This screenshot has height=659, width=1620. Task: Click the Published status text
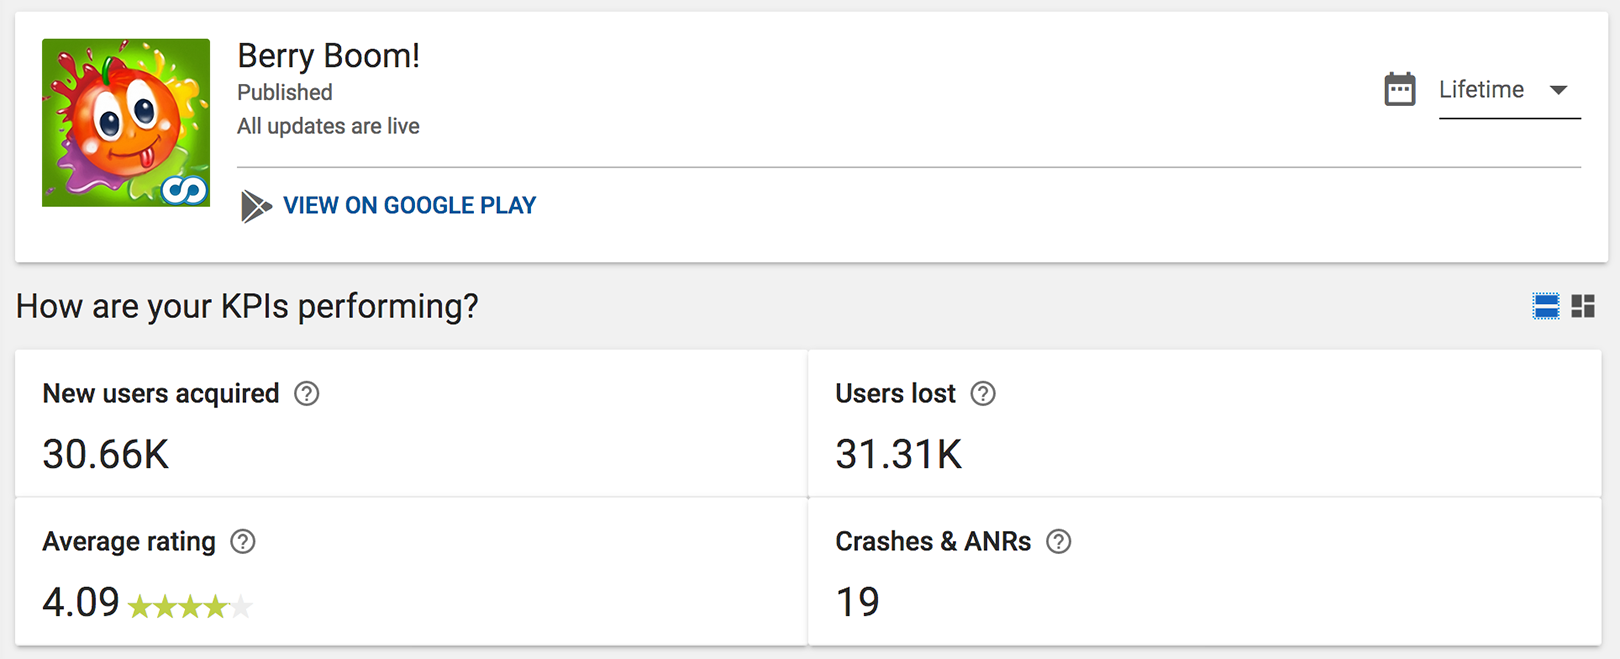[285, 93]
